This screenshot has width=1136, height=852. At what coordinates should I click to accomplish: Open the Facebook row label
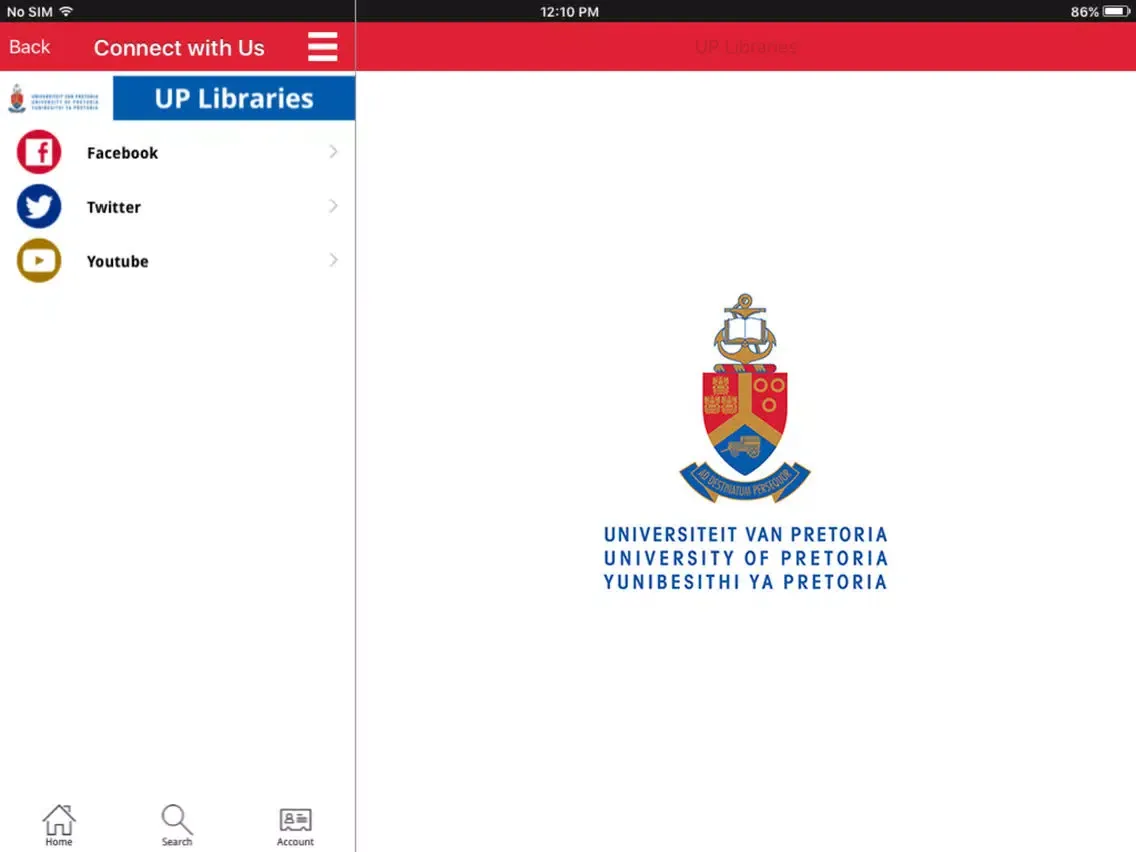(122, 153)
